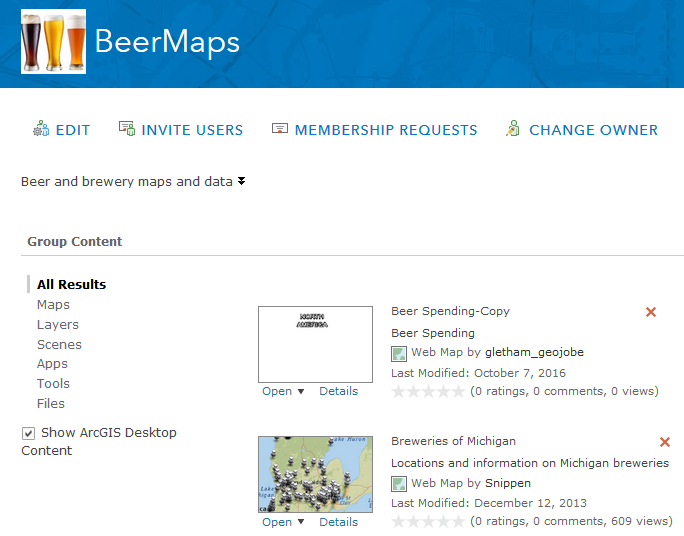Click Web Map icon for Breweries of Michigan
This screenshot has height=536, width=684.
pos(399,484)
